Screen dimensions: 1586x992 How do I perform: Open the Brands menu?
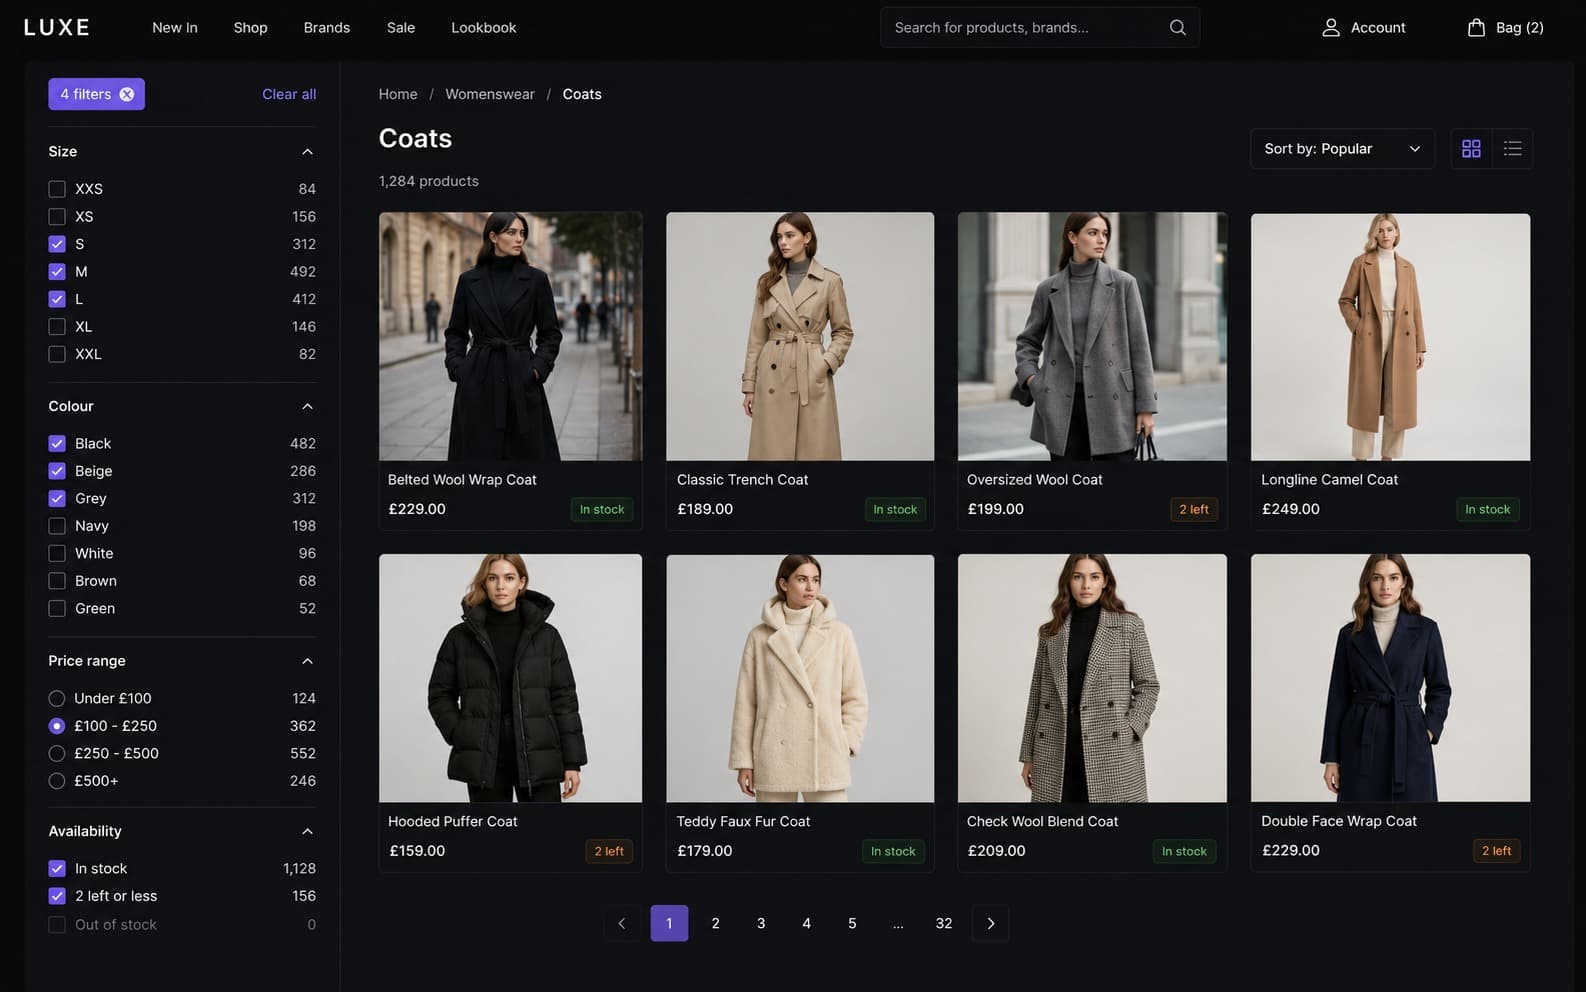click(327, 28)
